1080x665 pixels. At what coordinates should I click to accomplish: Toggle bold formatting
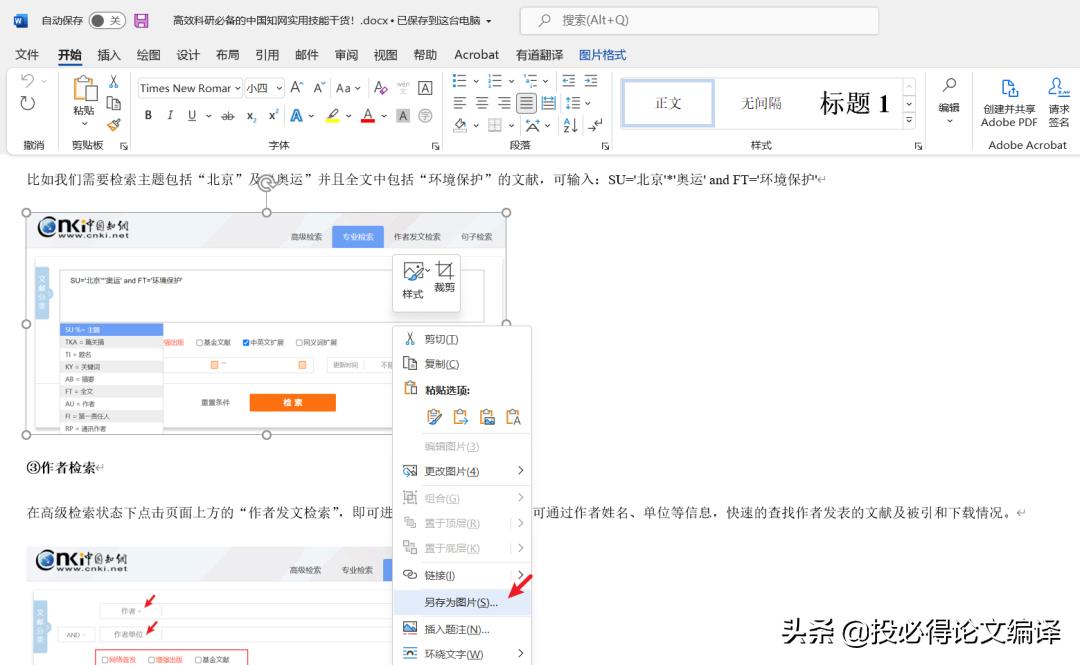tap(148, 115)
